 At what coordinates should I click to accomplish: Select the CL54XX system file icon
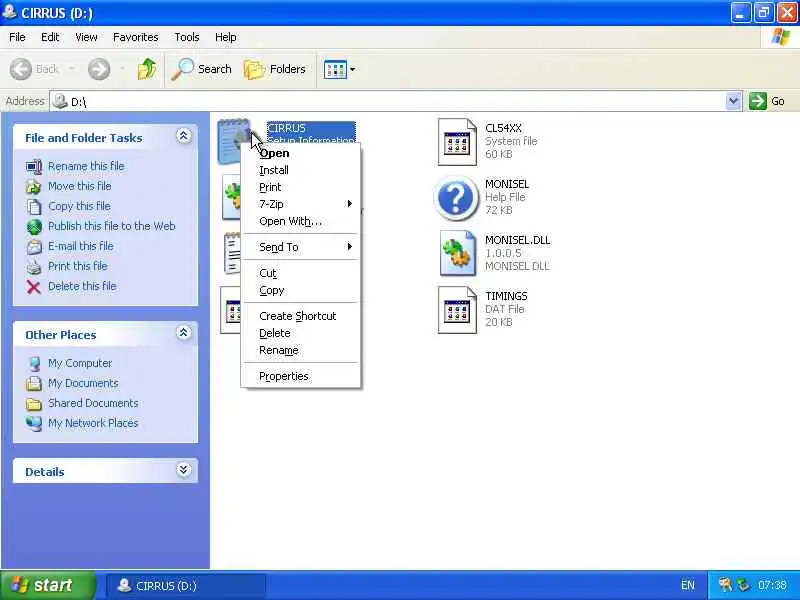(457, 142)
